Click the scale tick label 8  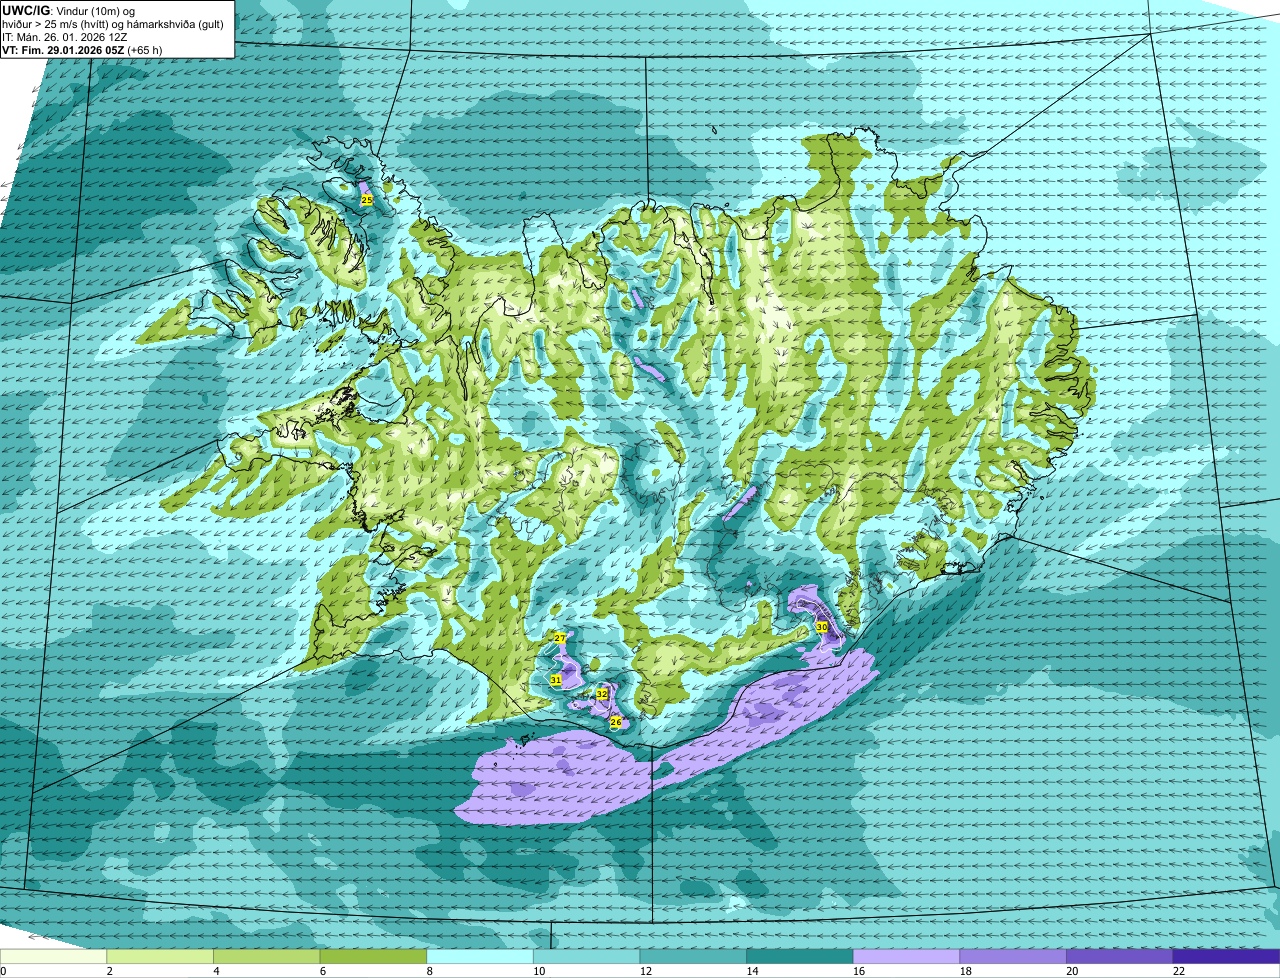point(429,971)
